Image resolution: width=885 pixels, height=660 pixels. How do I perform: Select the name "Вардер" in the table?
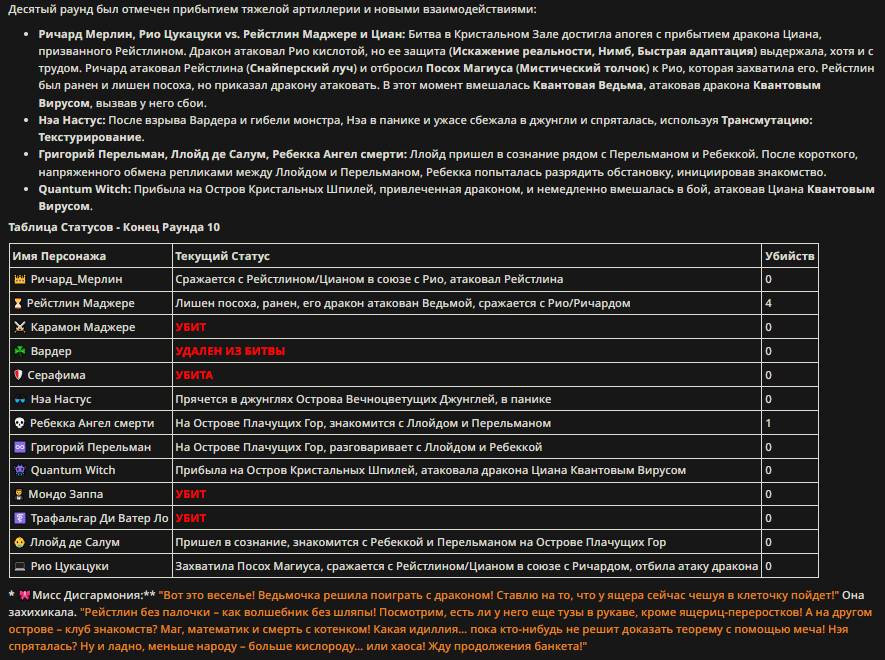(x=51, y=351)
